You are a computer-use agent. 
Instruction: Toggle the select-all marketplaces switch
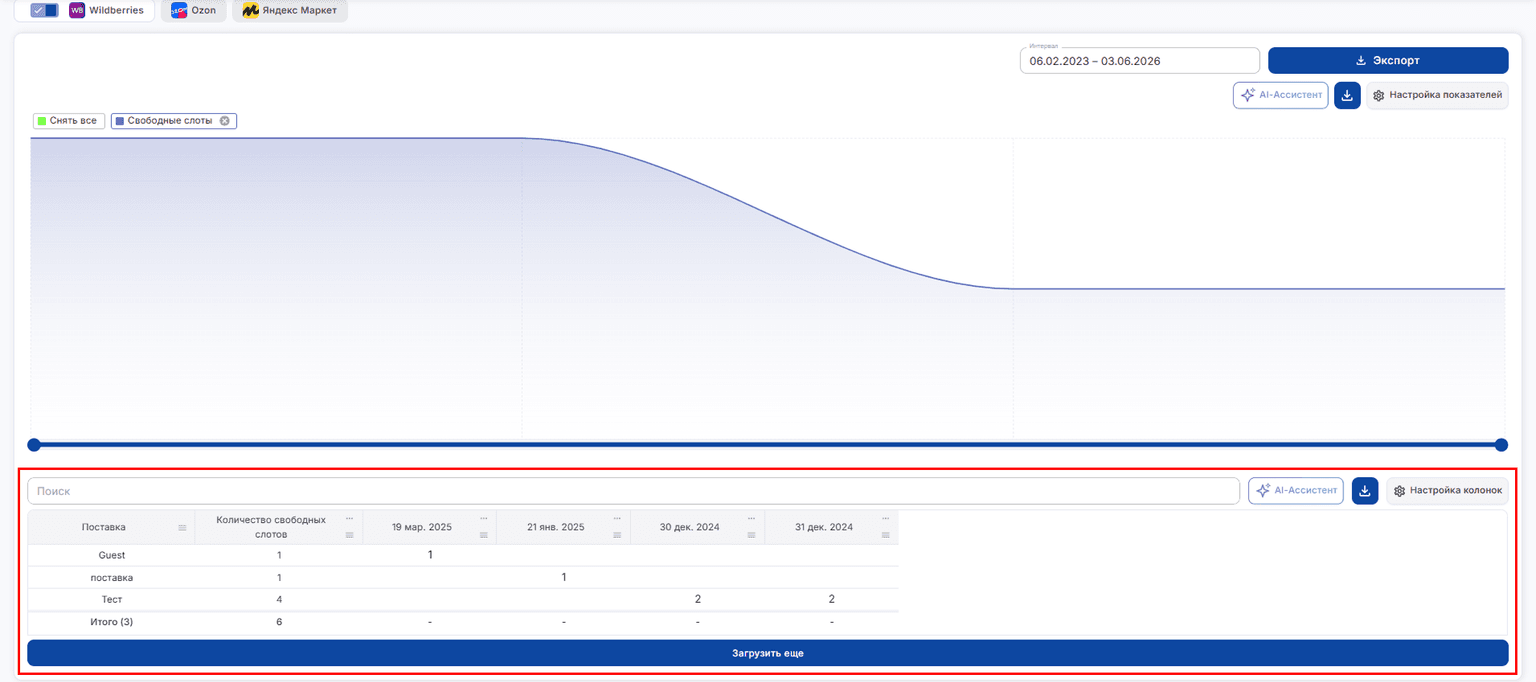tap(44, 10)
